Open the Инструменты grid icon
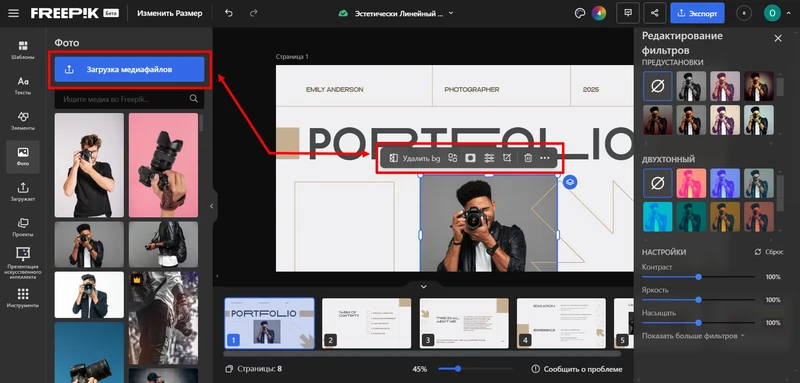This screenshot has width=800, height=383. coord(22,298)
